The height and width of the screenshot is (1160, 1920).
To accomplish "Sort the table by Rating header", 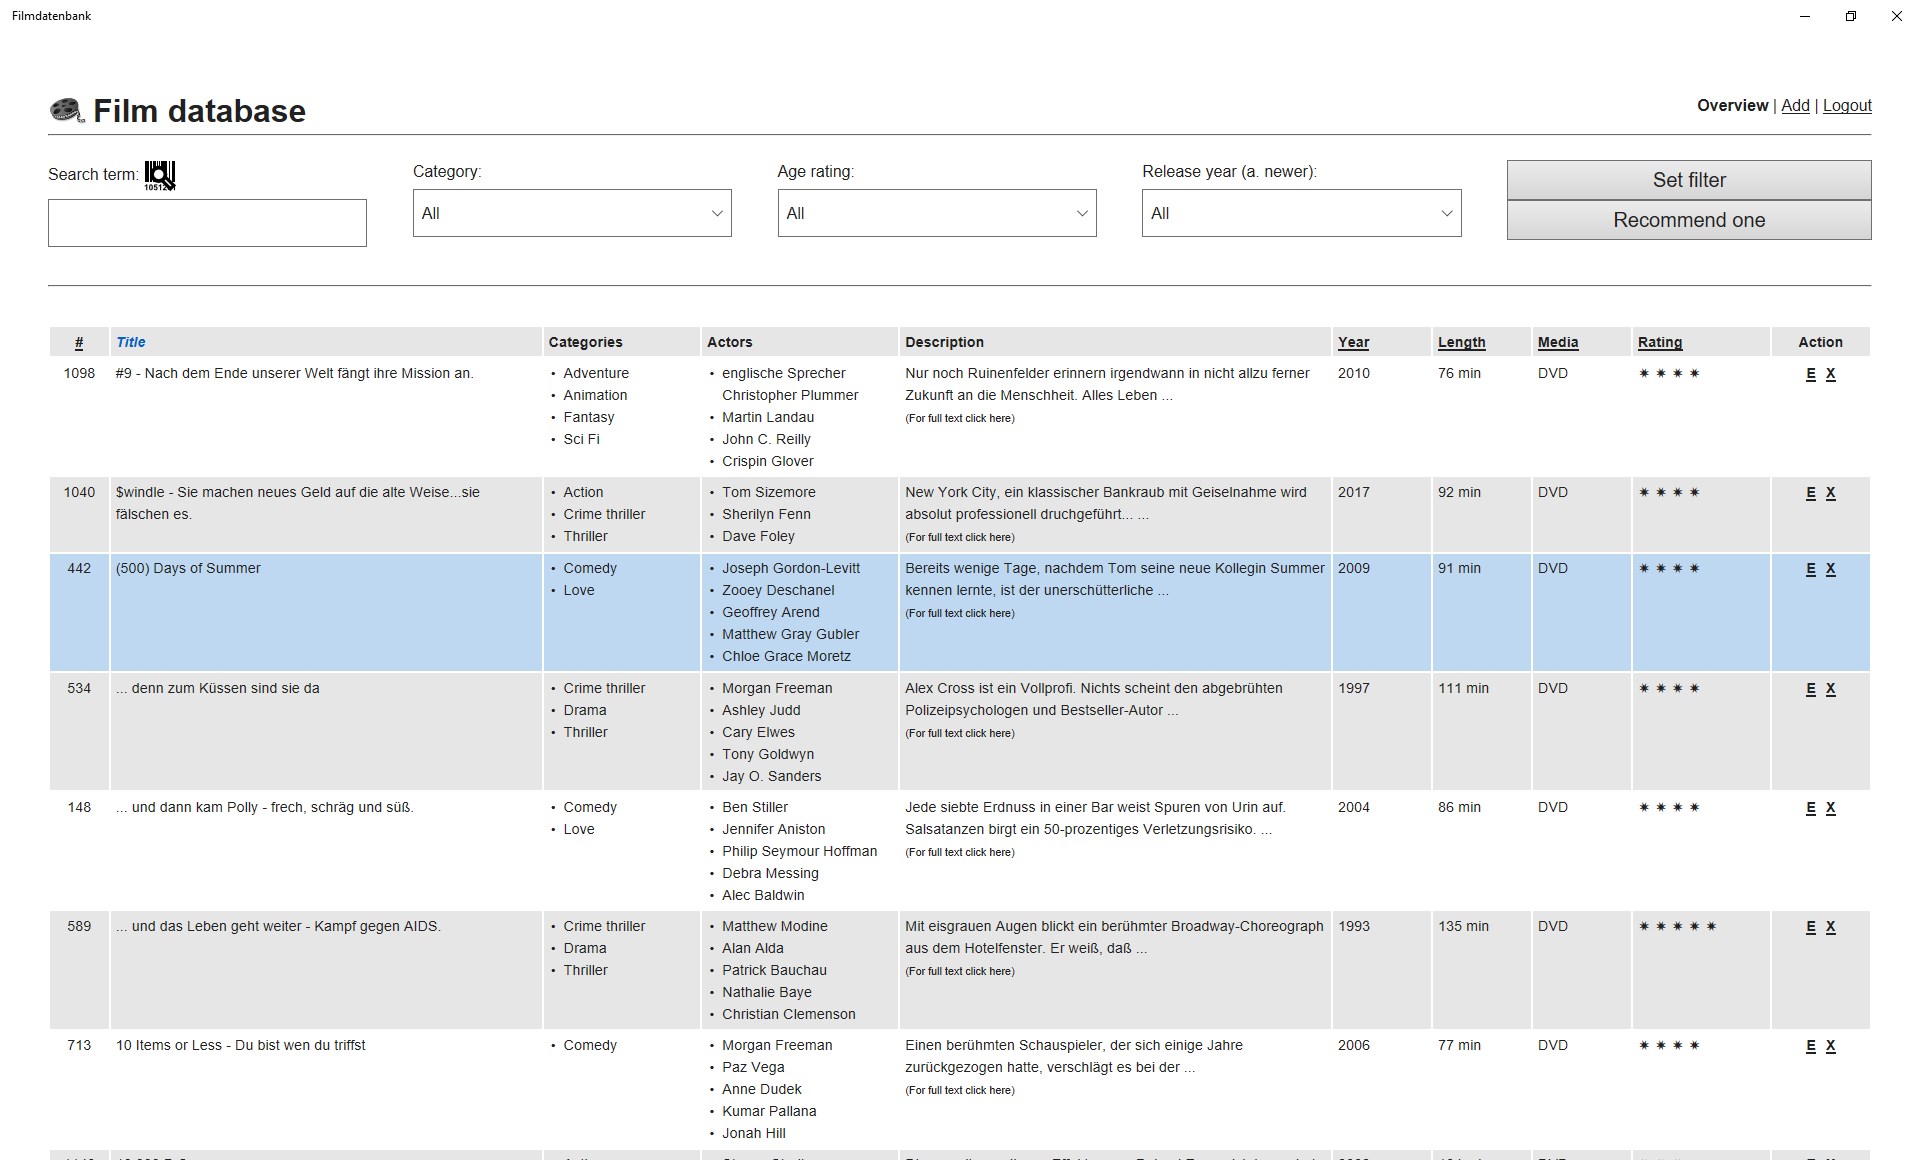I will (x=1659, y=342).
